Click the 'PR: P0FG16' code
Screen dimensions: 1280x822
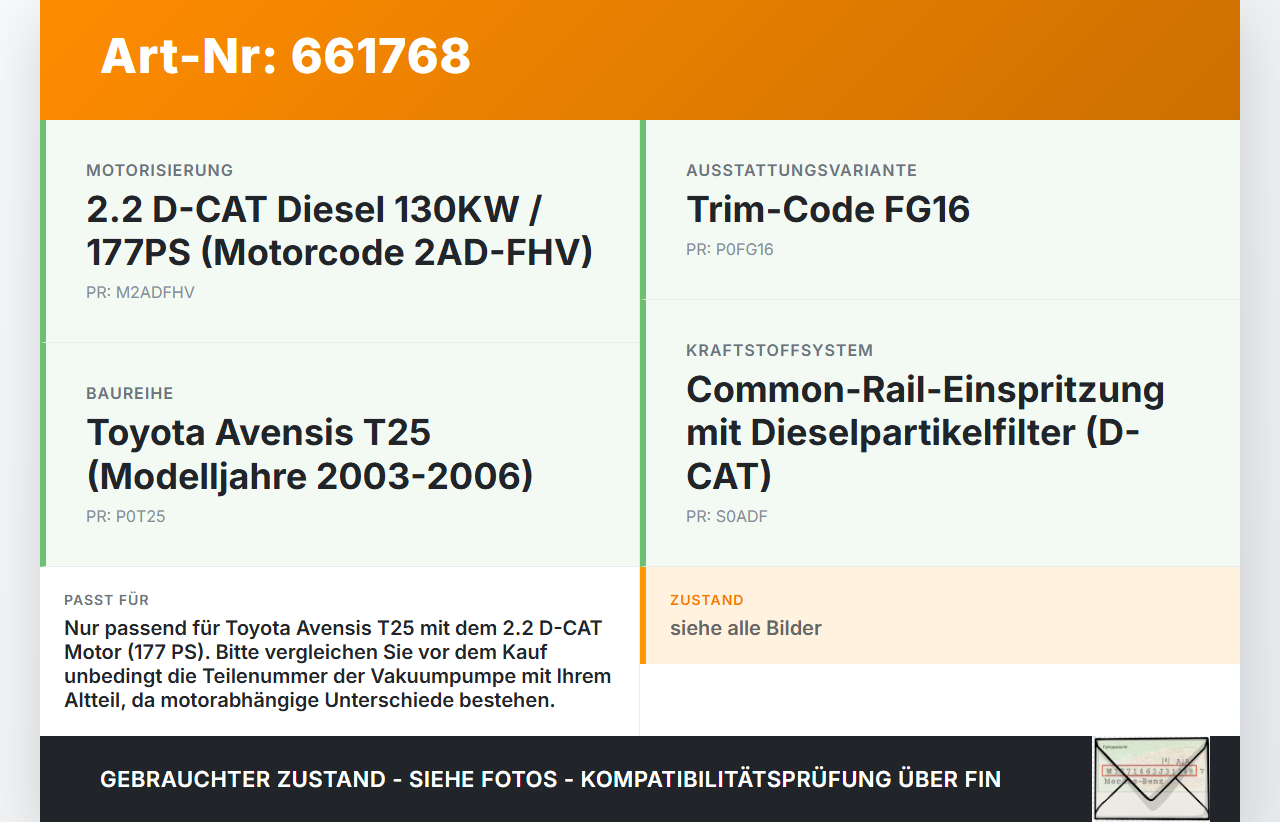[x=730, y=250]
